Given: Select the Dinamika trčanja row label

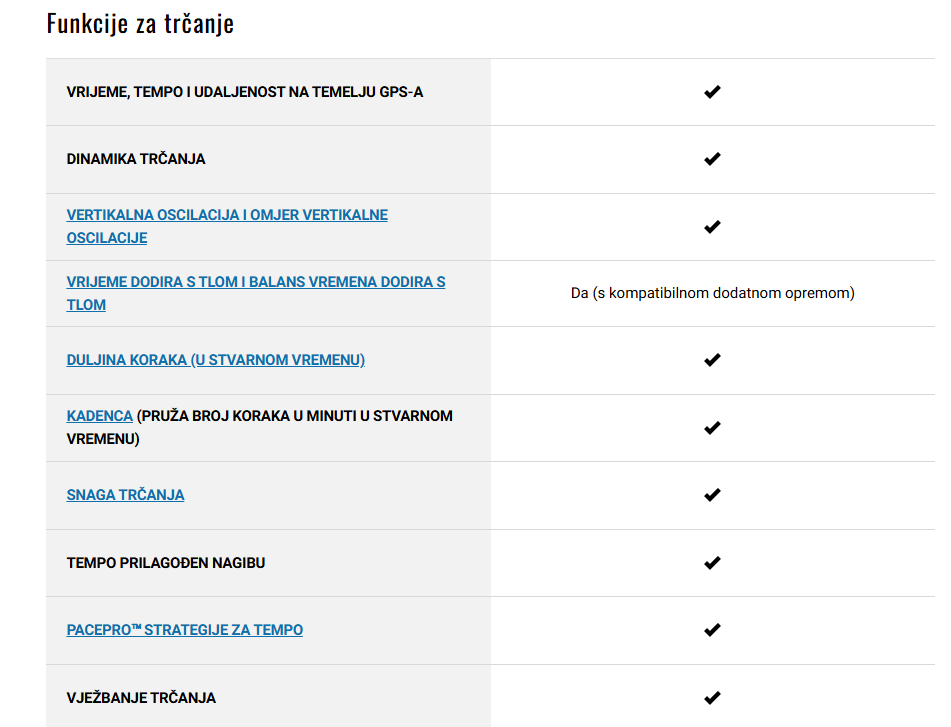Looking at the screenshot, I should (136, 159).
